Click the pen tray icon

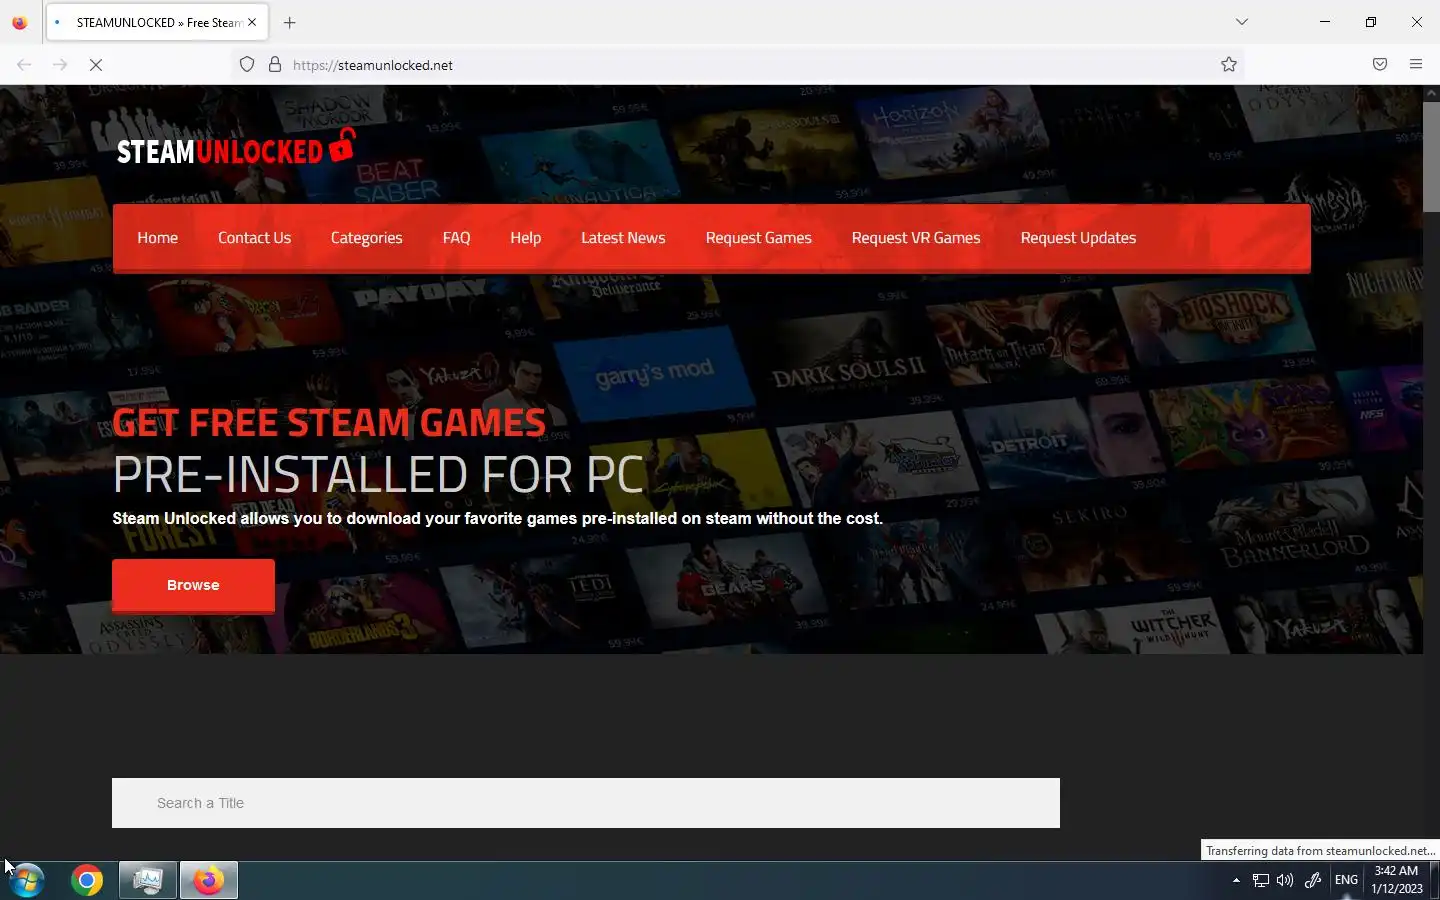1313,881
